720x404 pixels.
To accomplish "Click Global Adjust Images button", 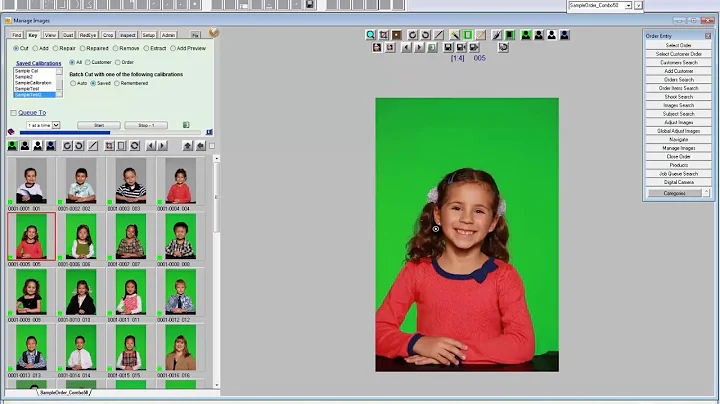I will (x=678, y=131).
